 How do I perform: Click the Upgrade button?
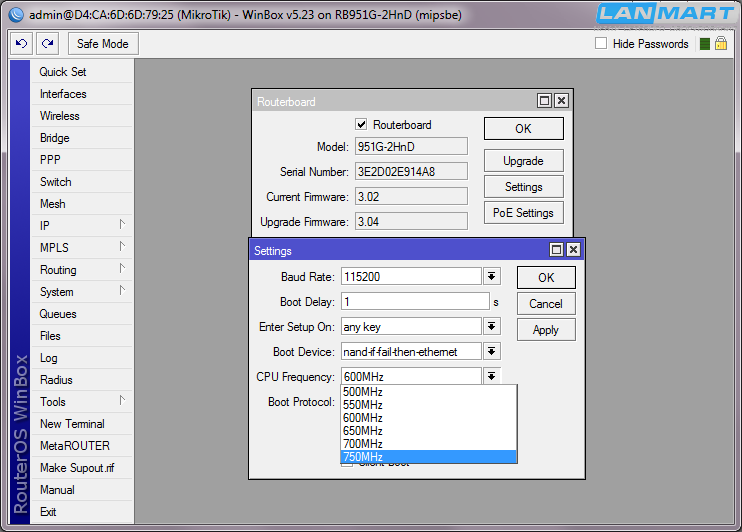[523, 161]
